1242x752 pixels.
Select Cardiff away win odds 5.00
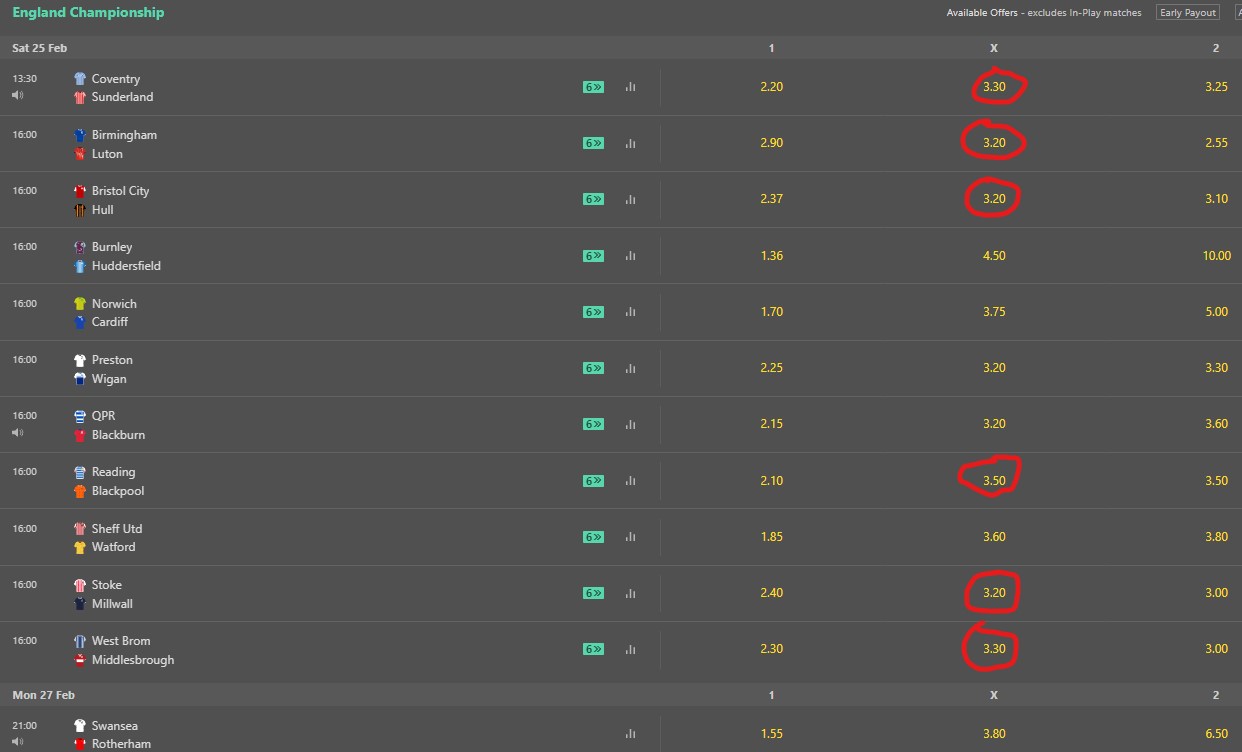(1216, 312)
